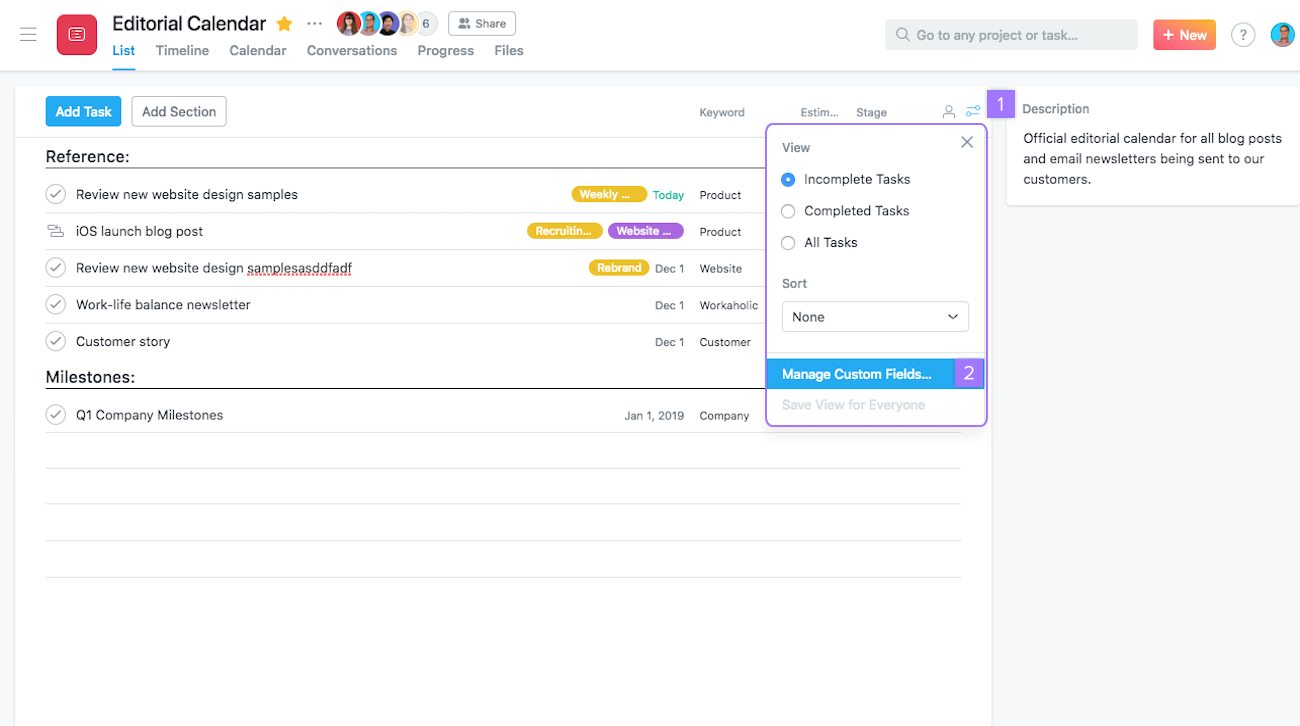
Task: Open the Help question mark icon
Action: tap(1243, 34)
